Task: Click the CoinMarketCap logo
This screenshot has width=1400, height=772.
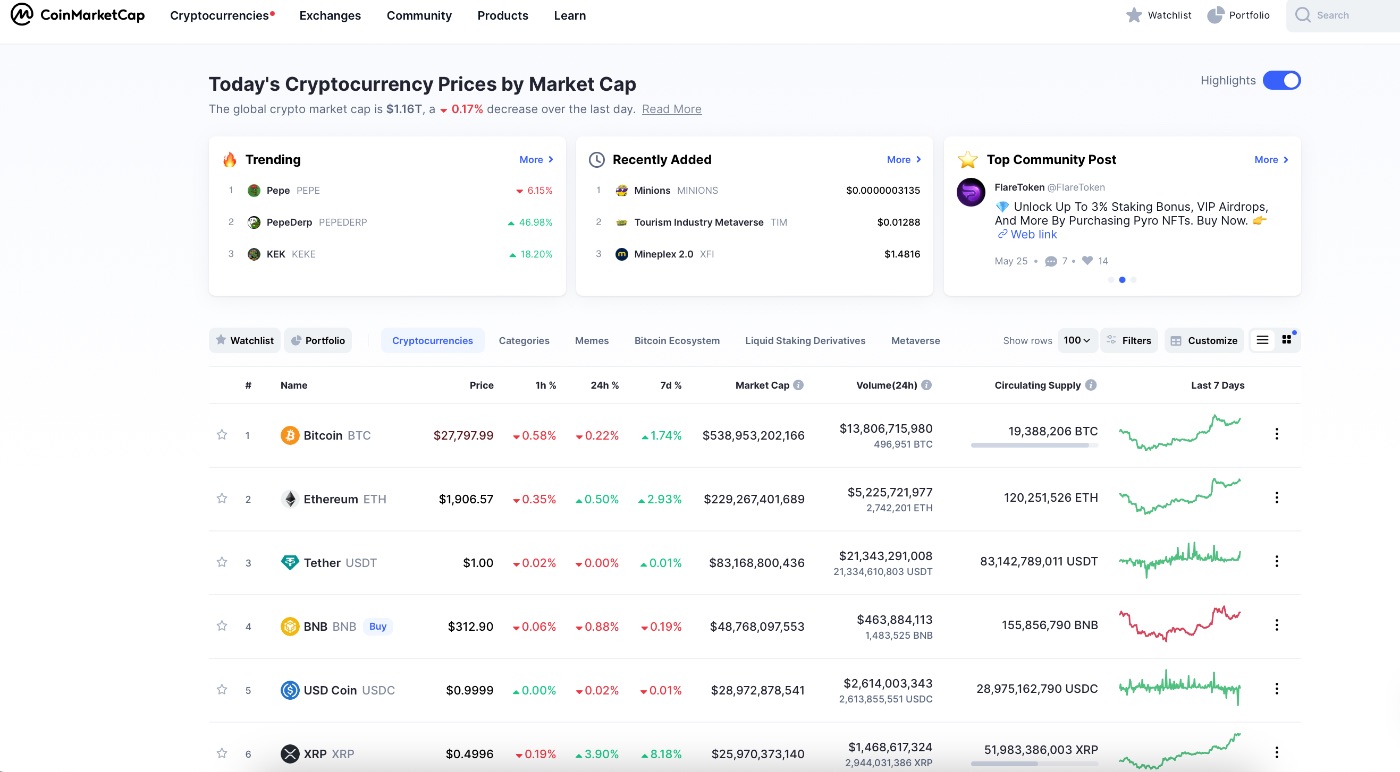Action: pos(78,15)
